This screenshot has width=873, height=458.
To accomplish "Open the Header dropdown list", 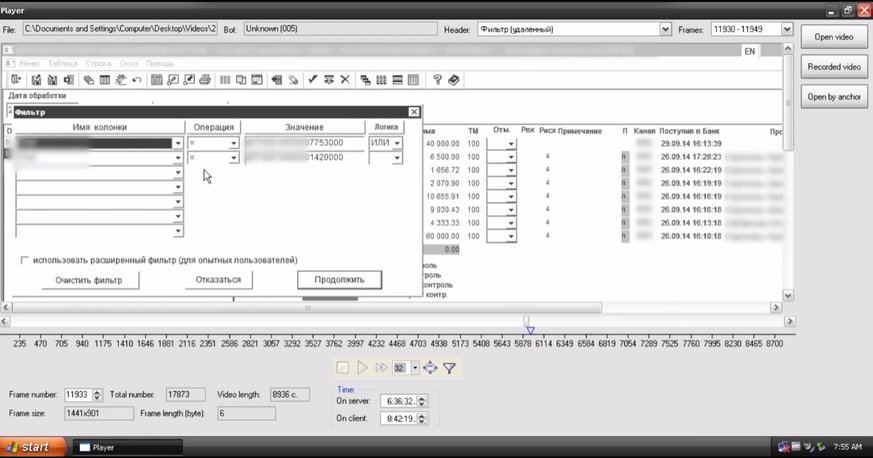I will 665,29.
